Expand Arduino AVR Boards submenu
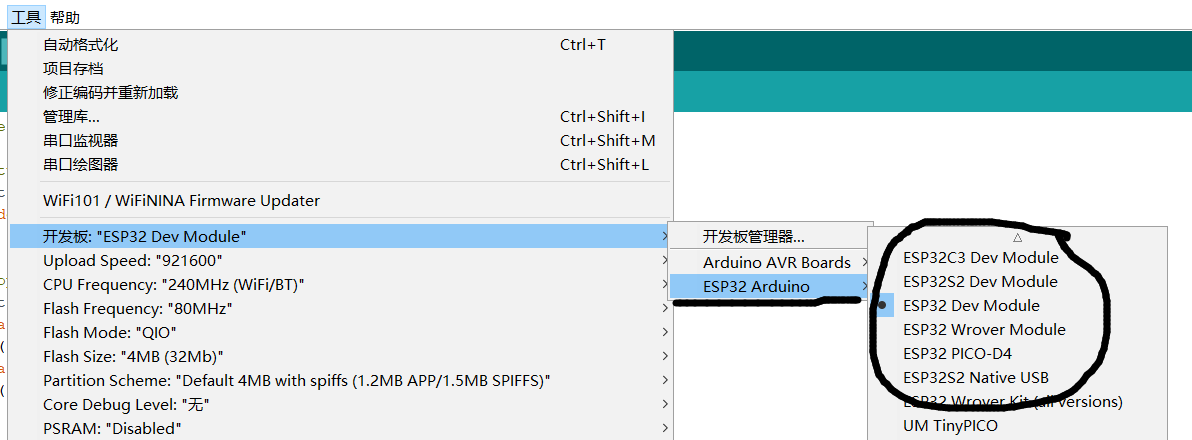The height and width of the screenshot is (440, 1192). point(770,262)
